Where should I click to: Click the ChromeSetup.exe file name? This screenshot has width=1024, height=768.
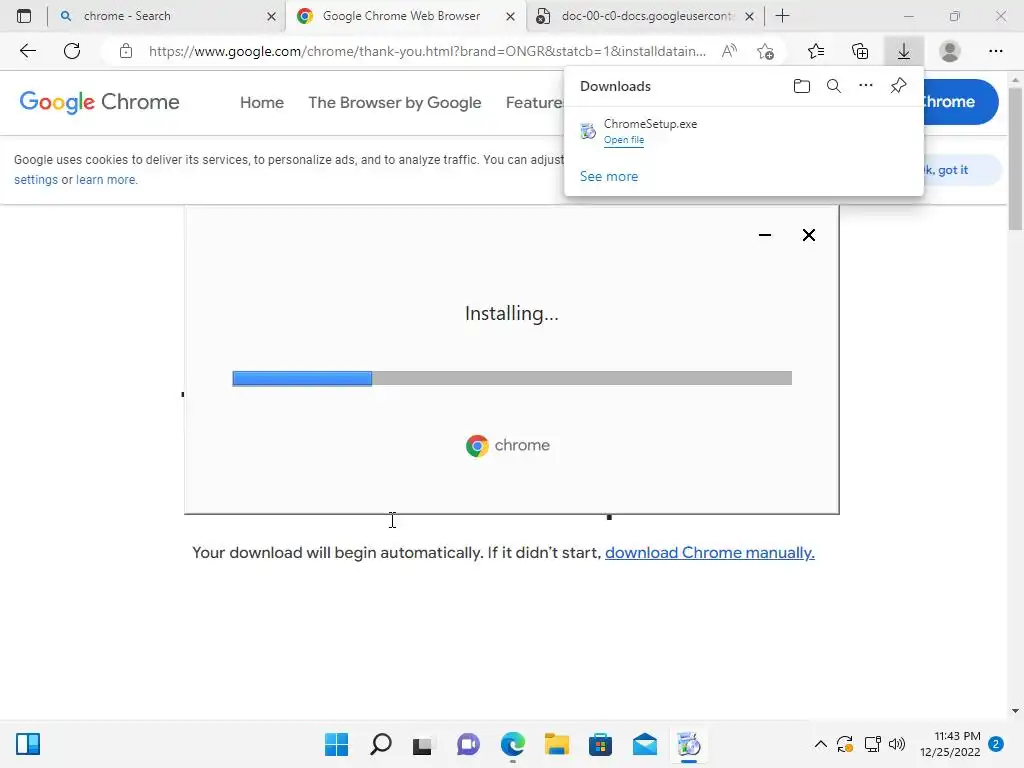pyautogui.click(x=650, y=124)
